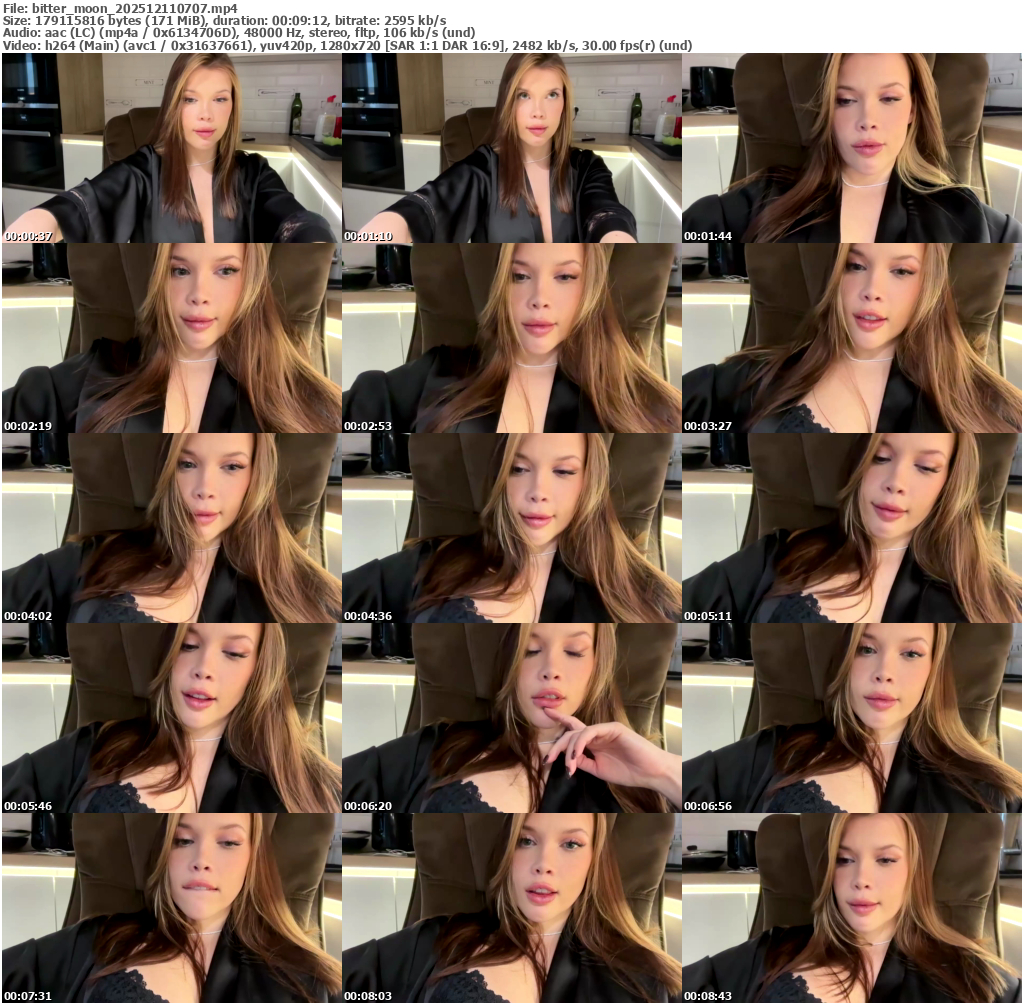The width and height of the screenshot is (1024, 1003).
Task: Select the thumbnail at 00:00:37
Action: pos(171,148)
